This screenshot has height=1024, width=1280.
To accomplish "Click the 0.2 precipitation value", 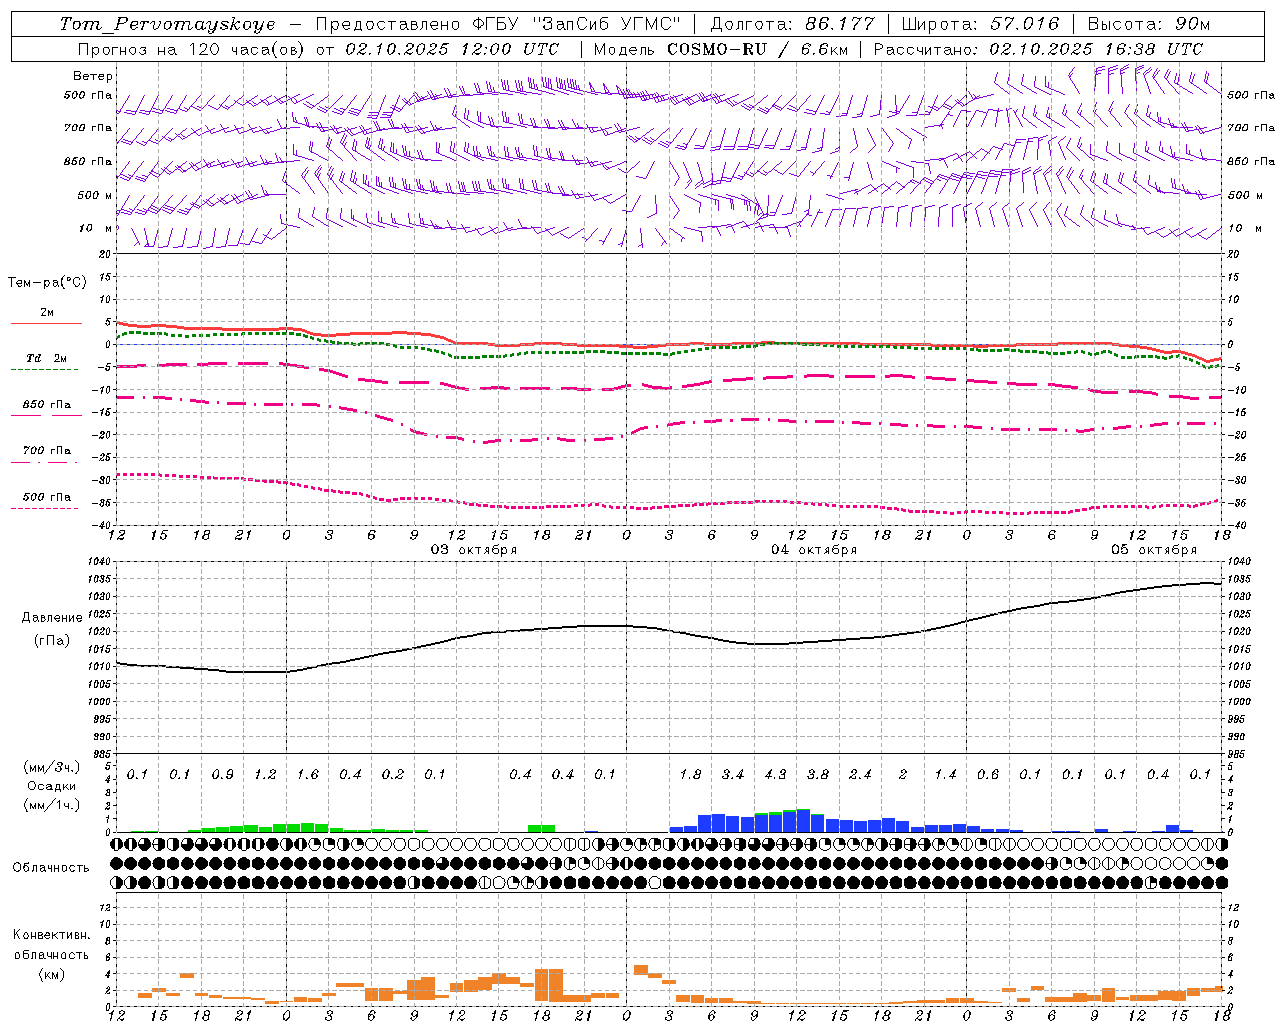I will (x=393, y=775).
